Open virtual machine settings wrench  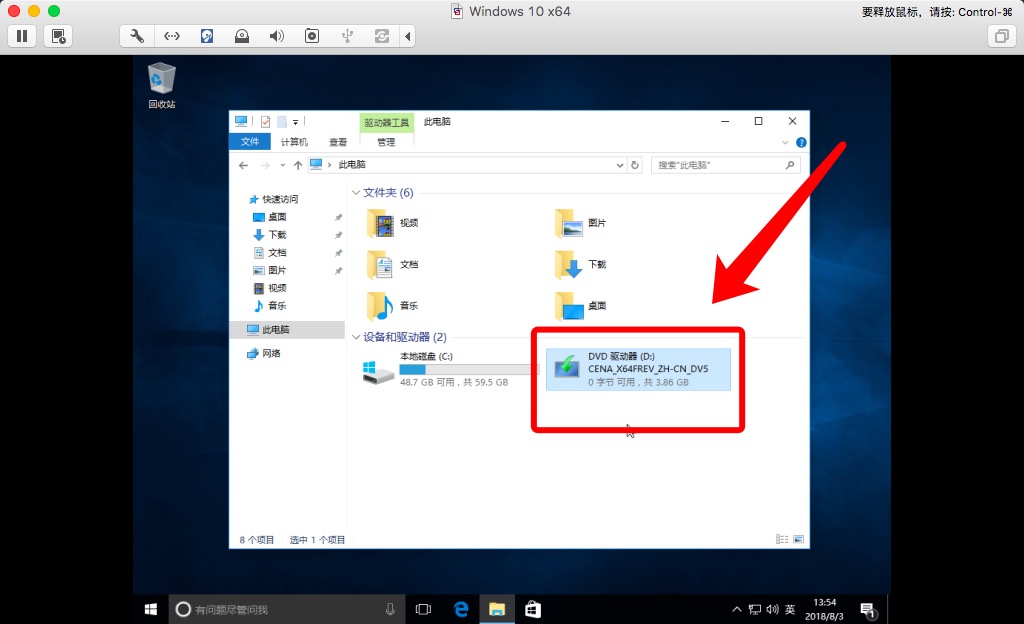(x=136, y=36)
